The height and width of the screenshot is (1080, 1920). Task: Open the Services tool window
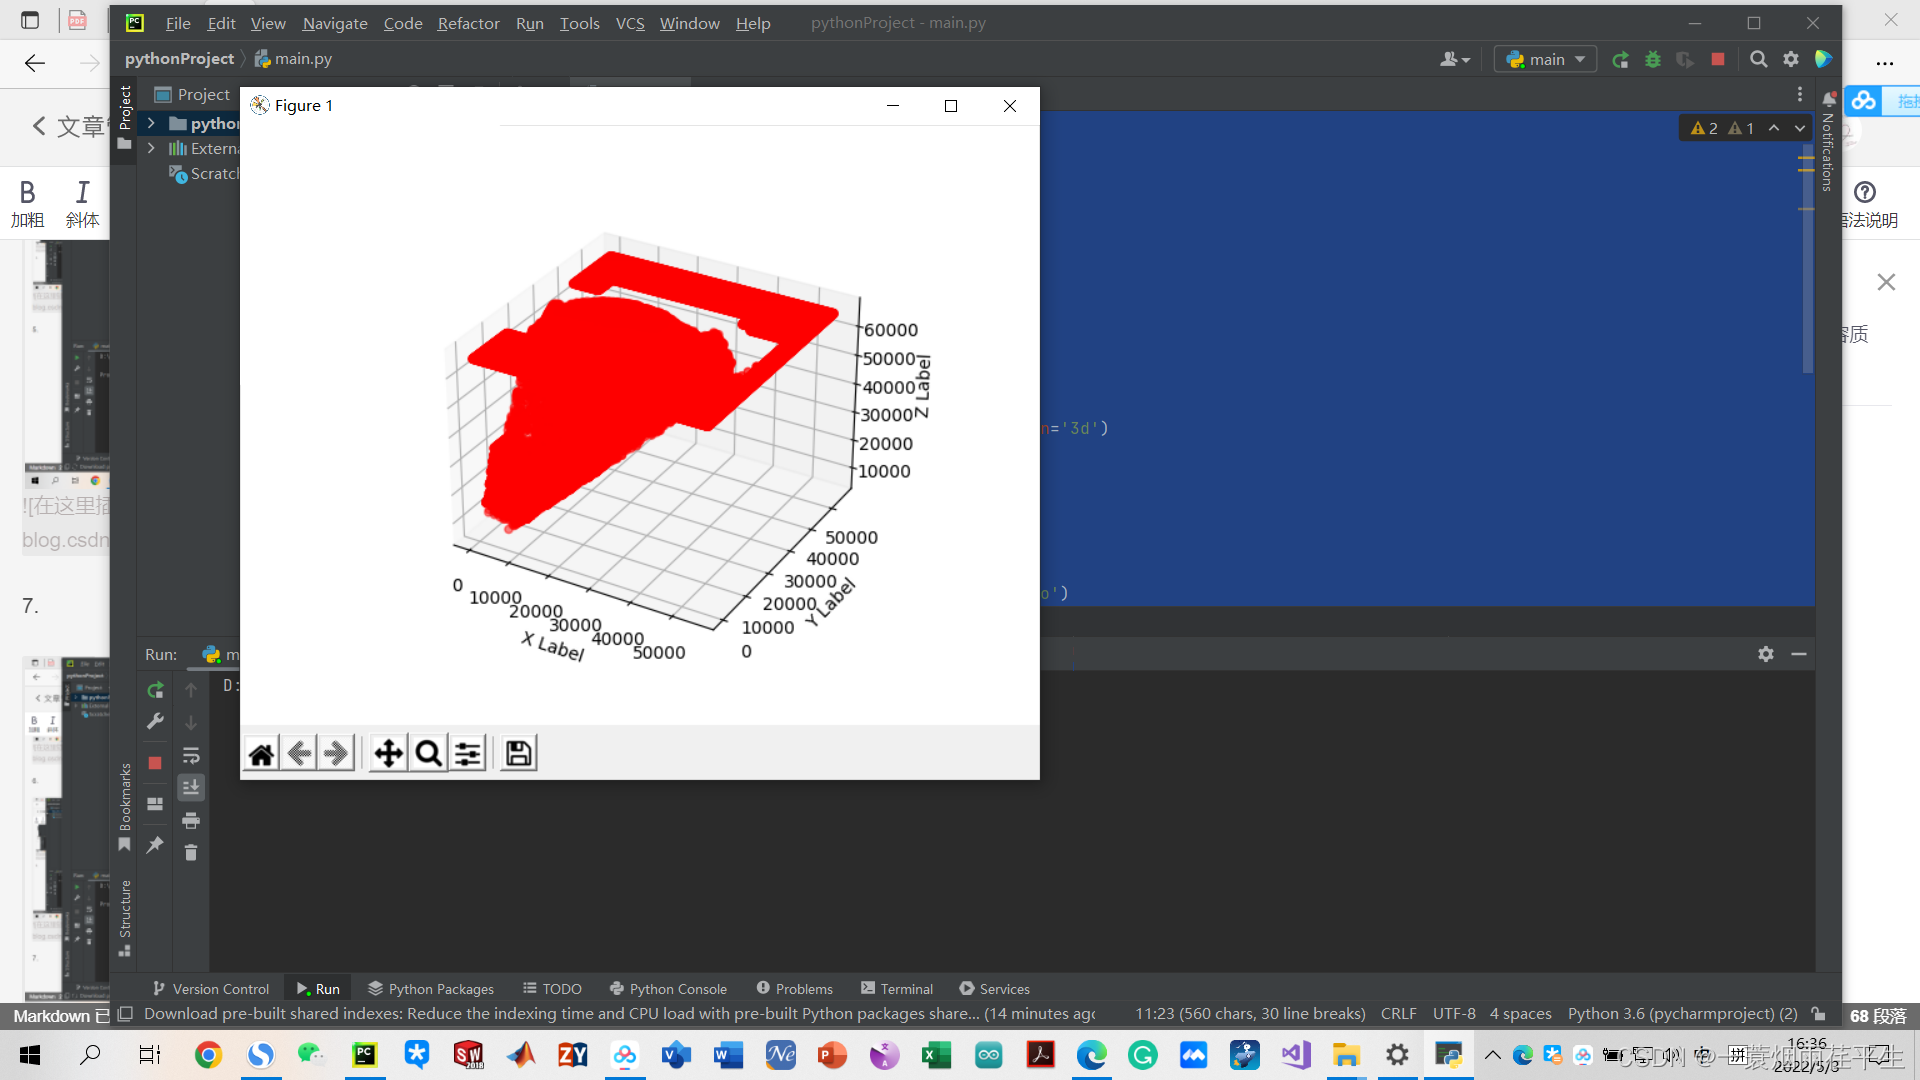pyautogui.click(x=995, y=989)
